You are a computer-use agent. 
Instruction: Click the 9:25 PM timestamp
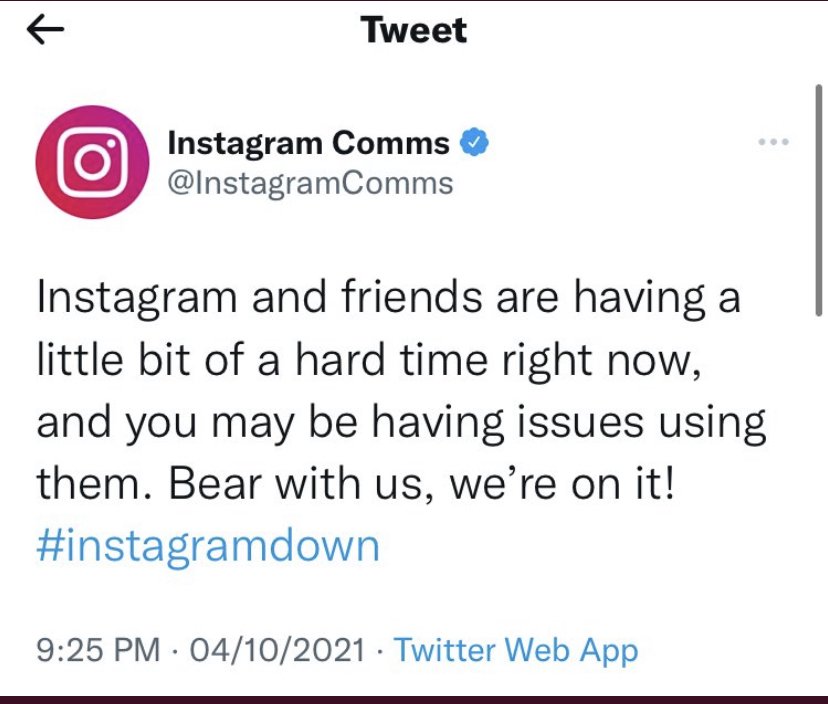pos(98,651)
